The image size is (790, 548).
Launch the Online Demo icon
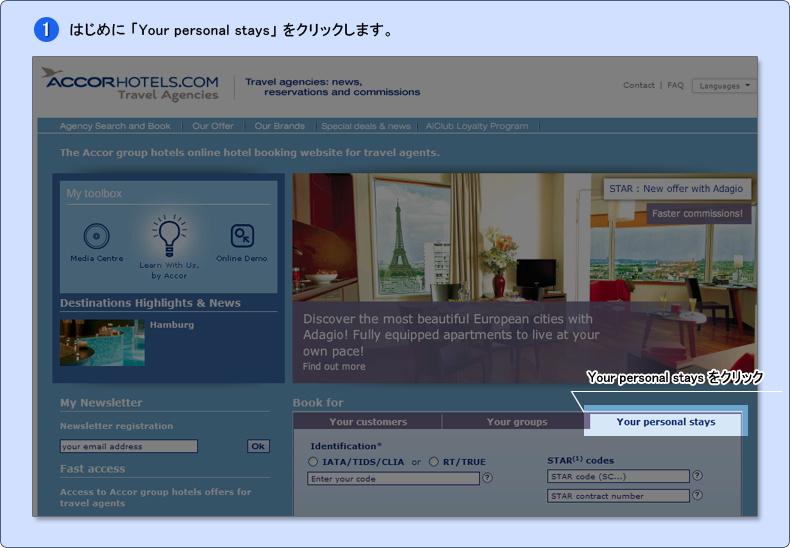(242, 236)
